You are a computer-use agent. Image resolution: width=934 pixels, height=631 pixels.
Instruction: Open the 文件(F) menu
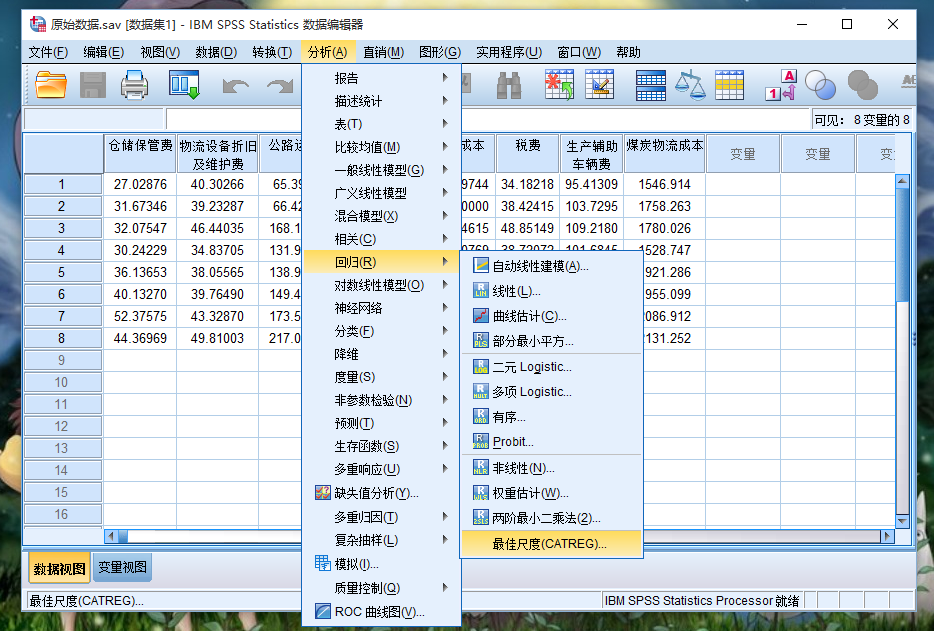pyautogui.click(x=48, y=52)
